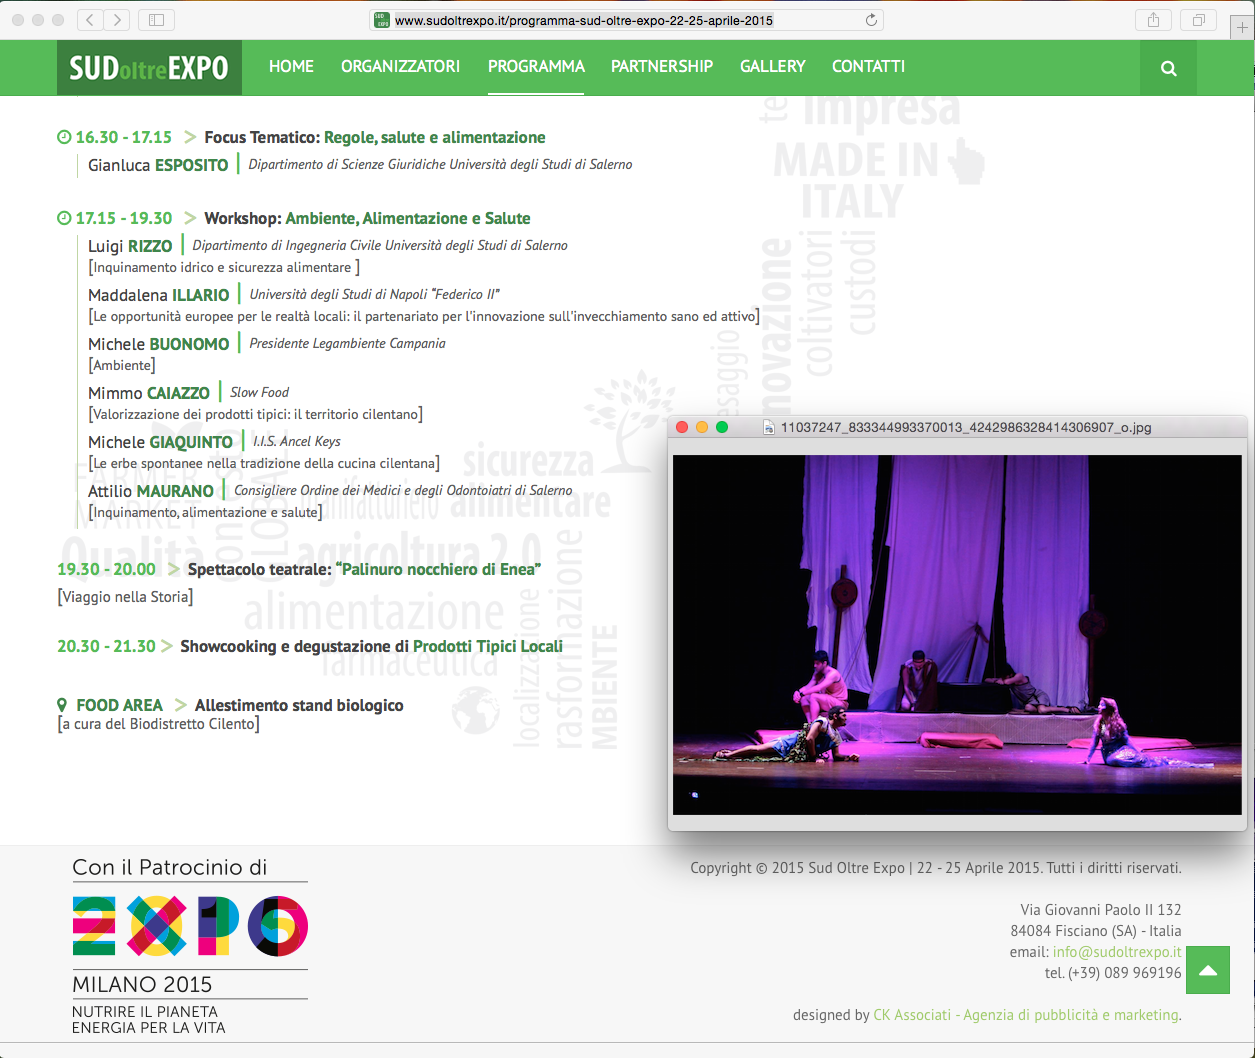Click the scroll-to-top arrow button
1255x1058 pixels.
1208,970
